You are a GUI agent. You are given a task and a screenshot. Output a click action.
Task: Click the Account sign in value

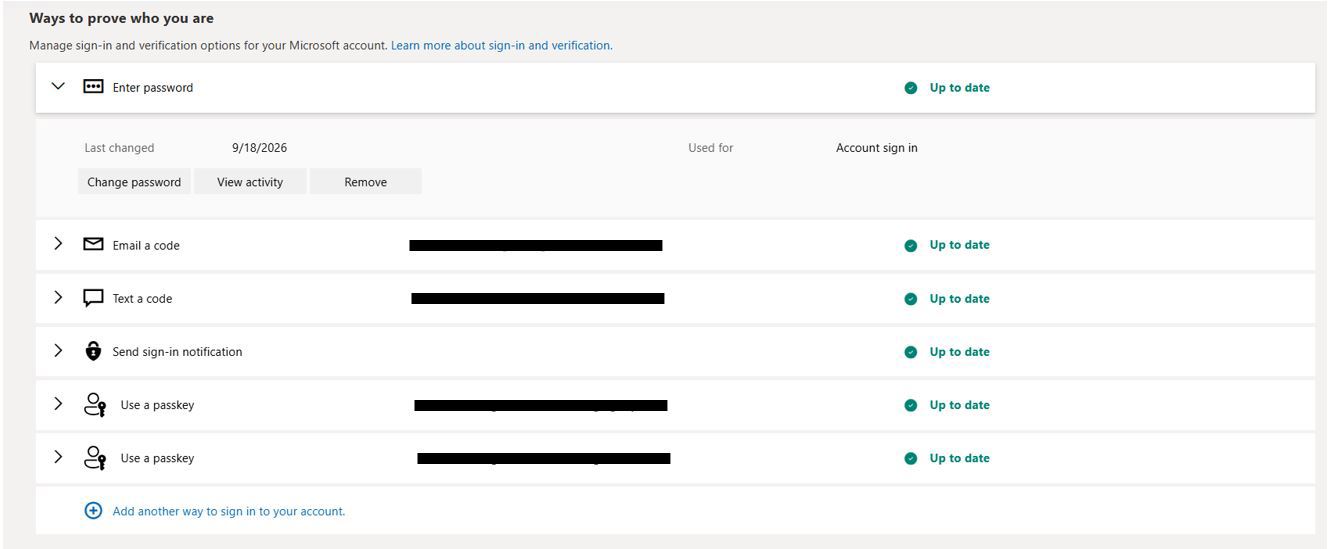pyautogui.click(x=877, y=148)
